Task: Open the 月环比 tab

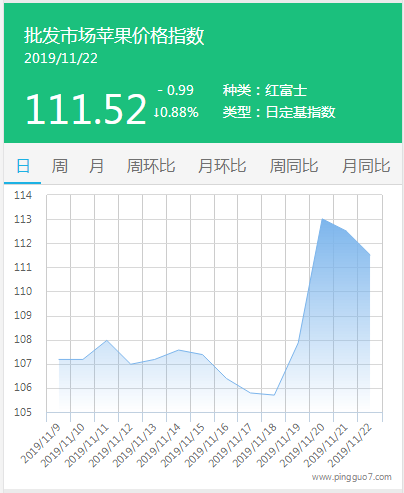Action: pyautogui.click(x=222, y=166)
